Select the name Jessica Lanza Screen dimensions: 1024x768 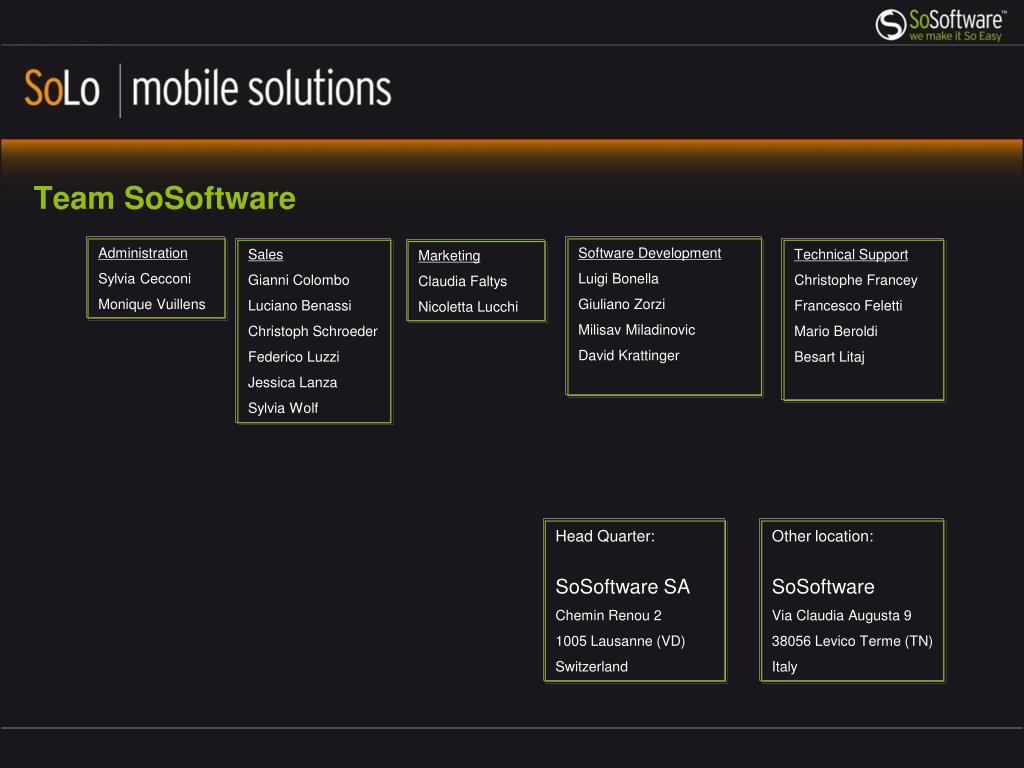[x=293, y=383]
